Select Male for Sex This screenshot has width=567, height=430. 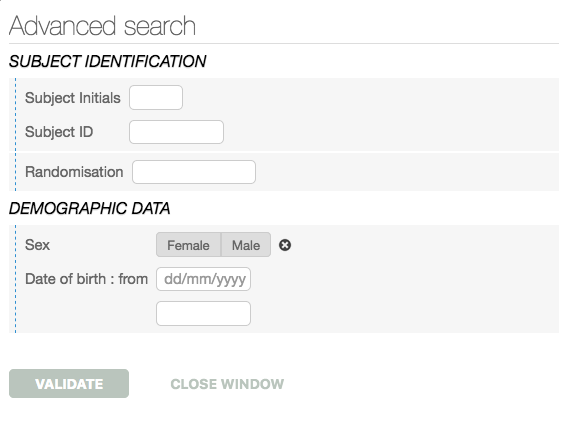tap(246, 245)
